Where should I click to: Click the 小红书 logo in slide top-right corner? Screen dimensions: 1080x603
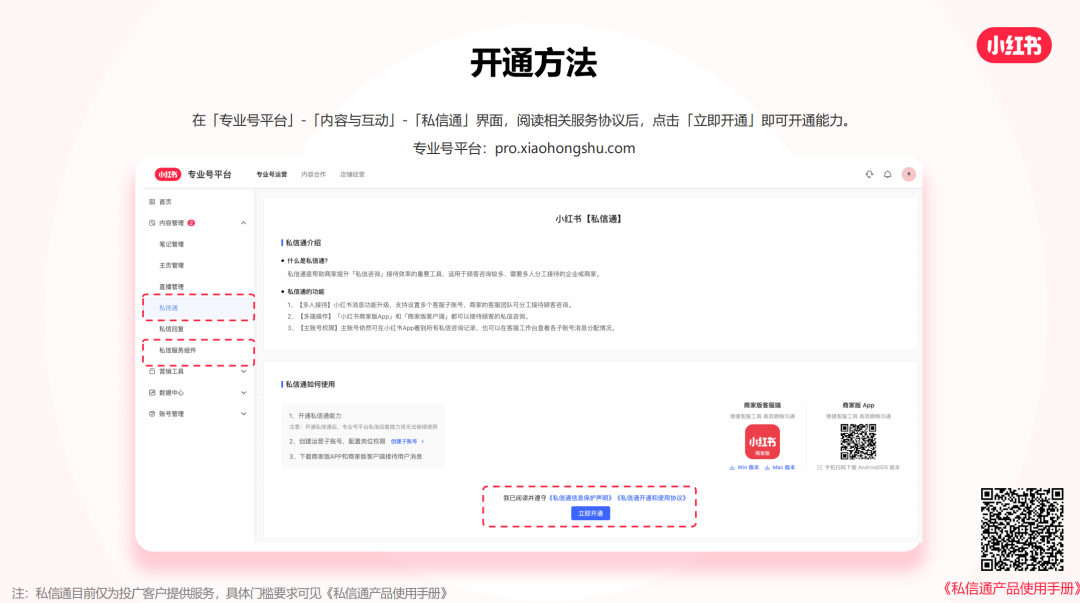[1014, 45]
